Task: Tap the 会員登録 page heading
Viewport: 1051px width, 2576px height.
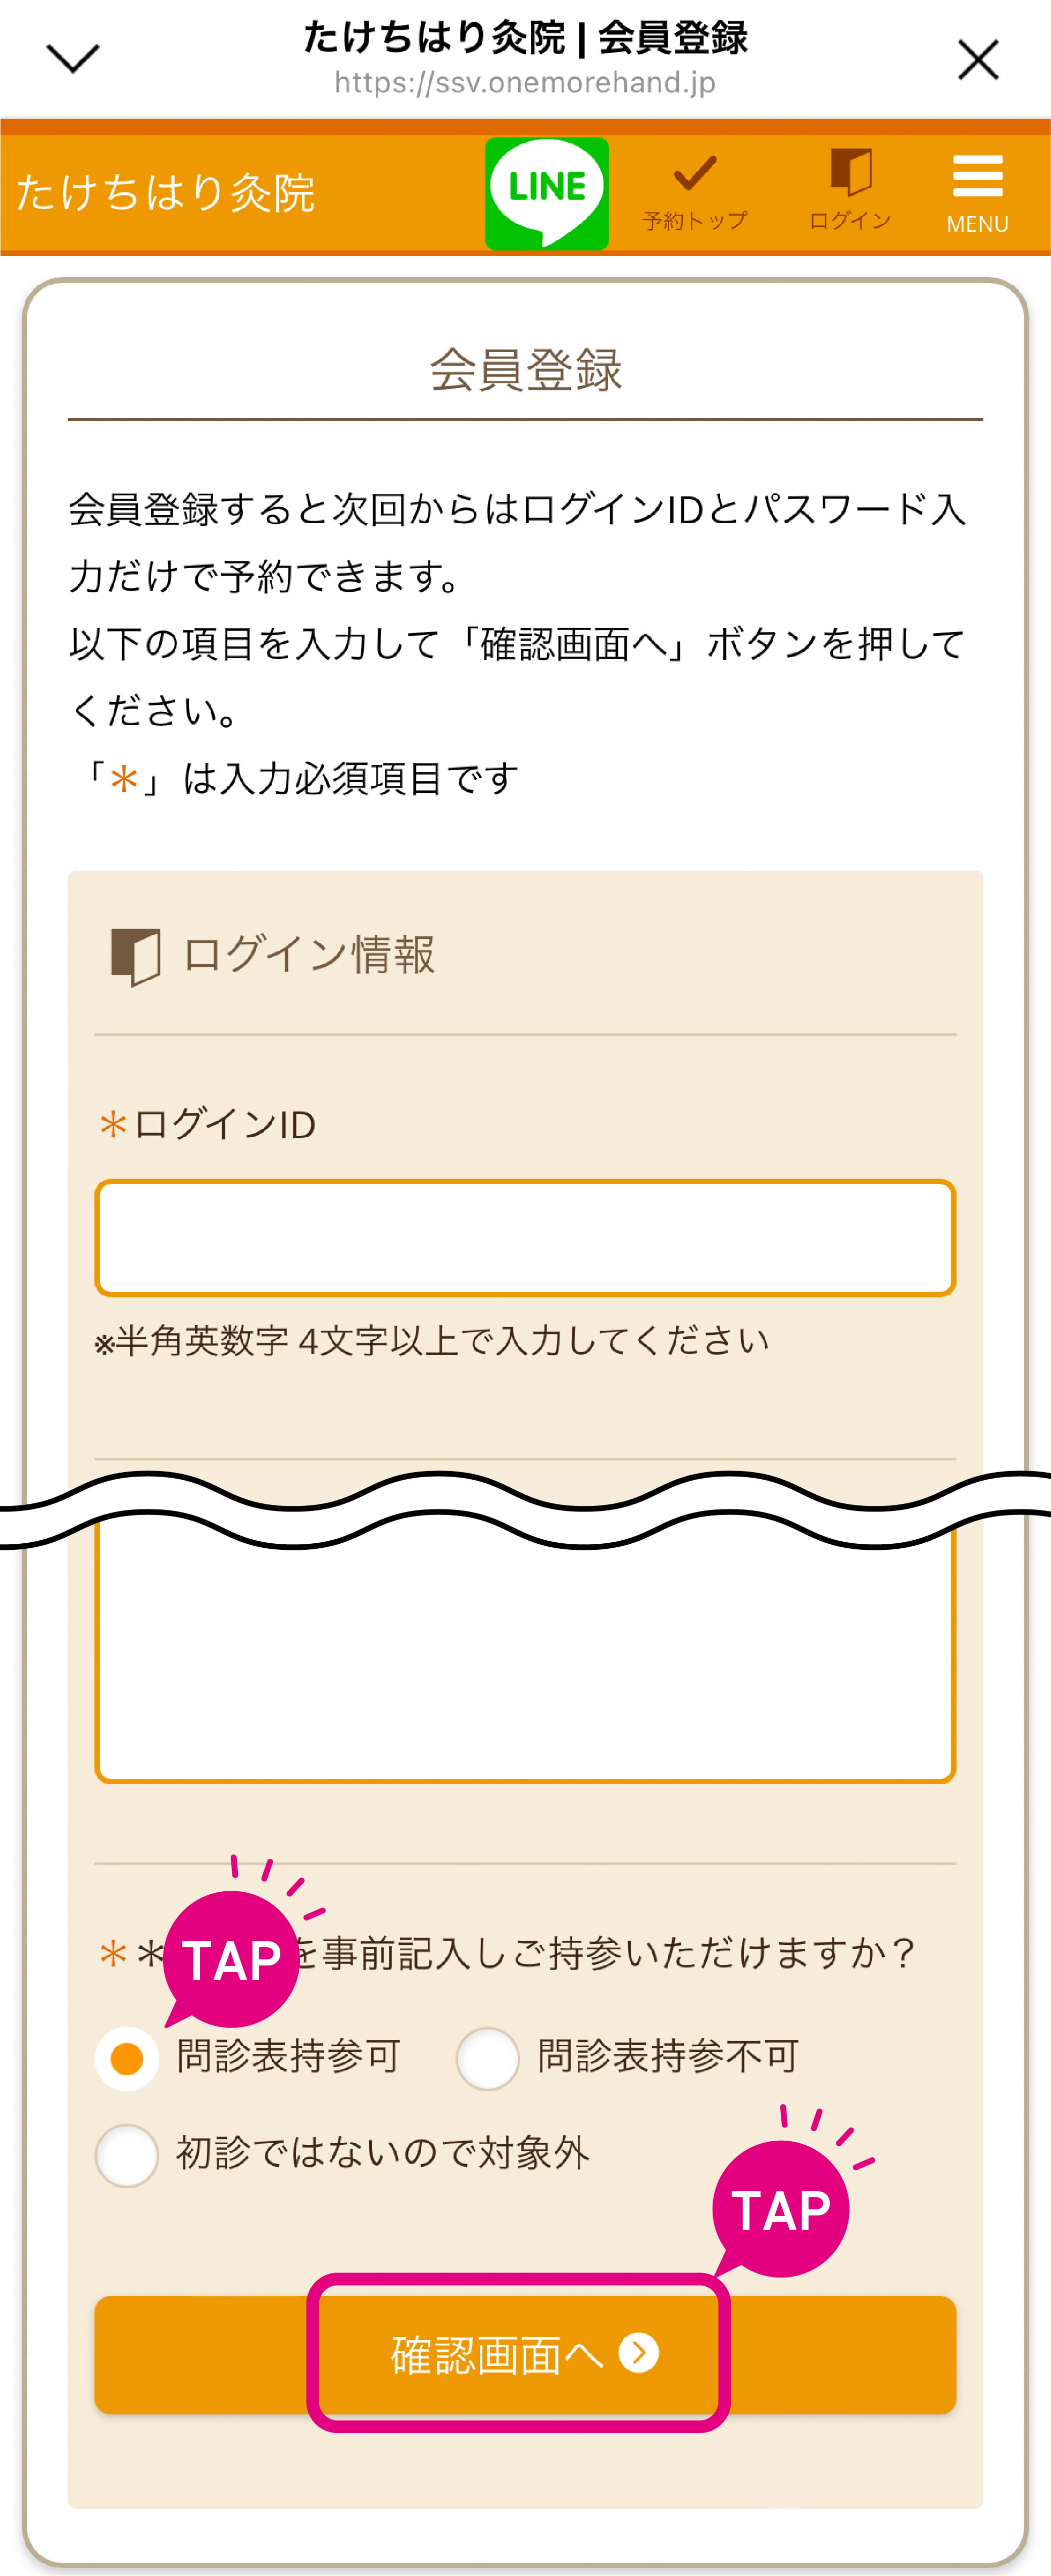Action: 525,370
